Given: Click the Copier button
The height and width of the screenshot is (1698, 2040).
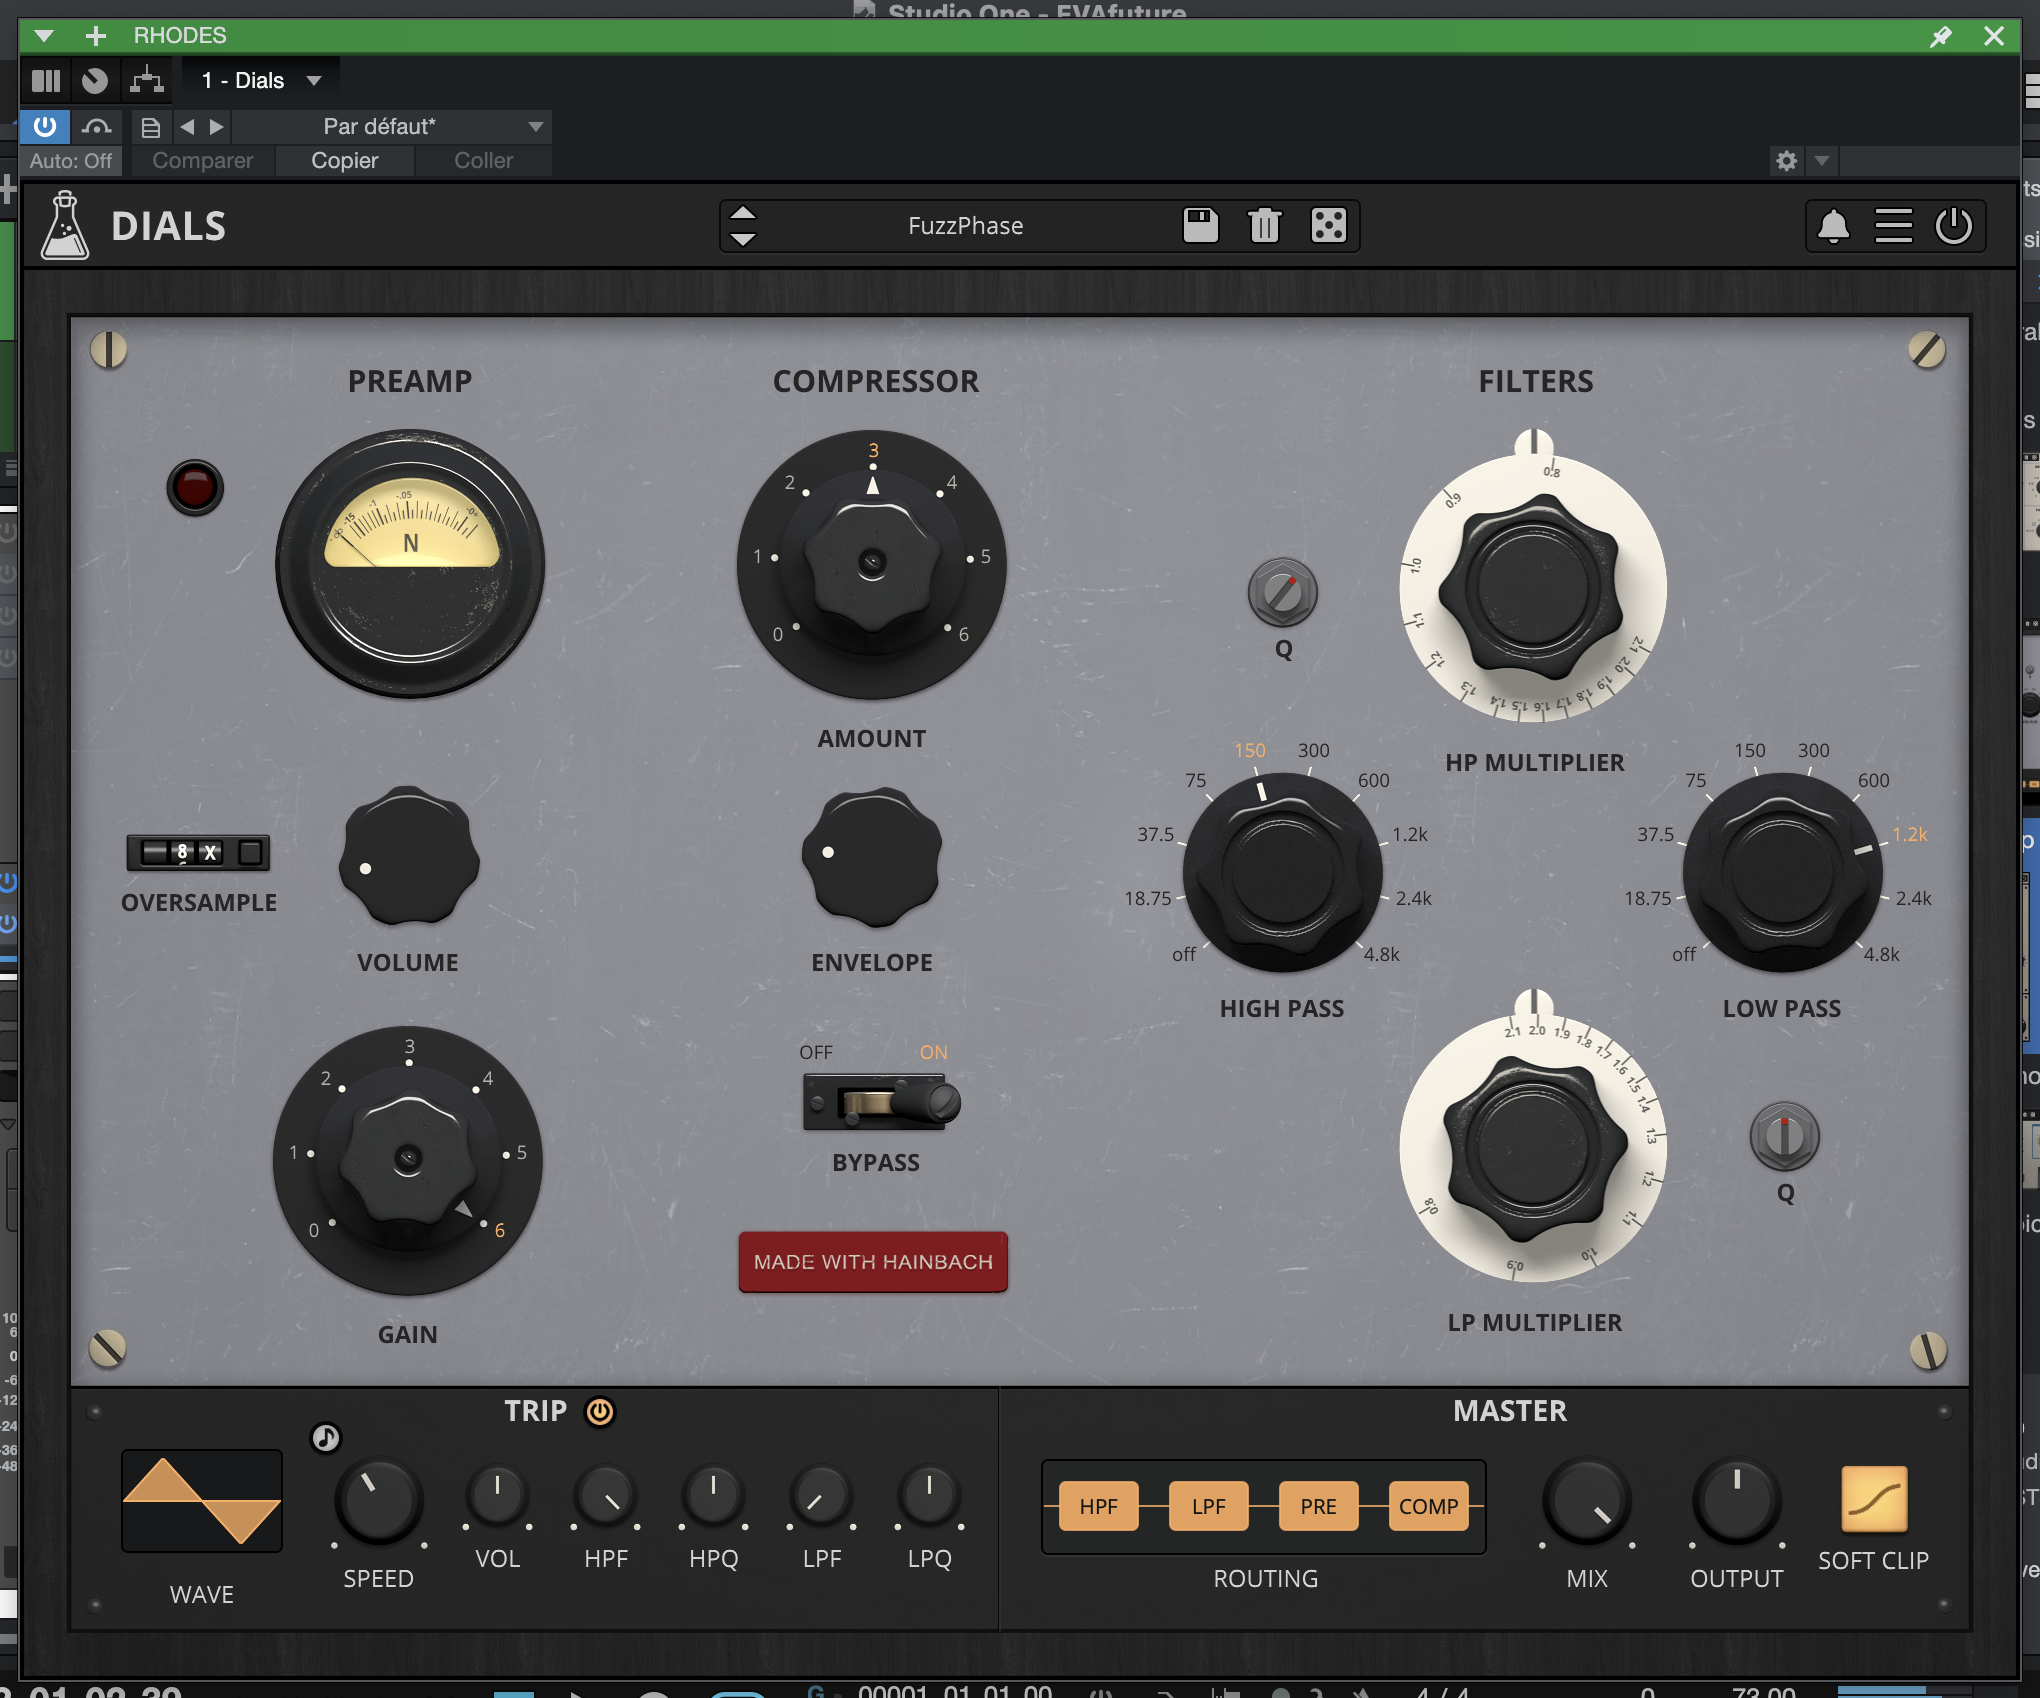Looking at the screenshot, I should (x=344, y=161).
